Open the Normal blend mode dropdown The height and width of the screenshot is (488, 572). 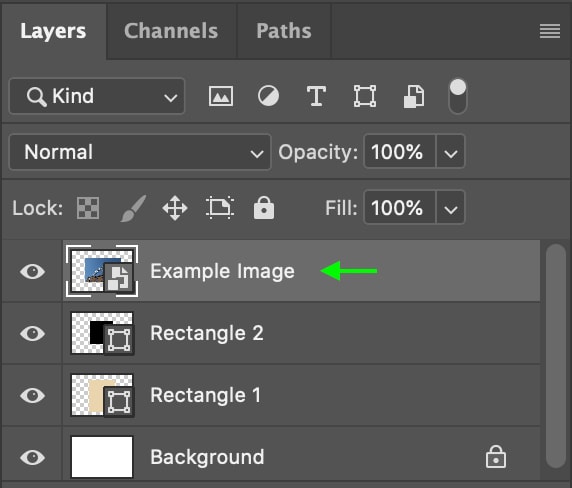coord(140,152)
